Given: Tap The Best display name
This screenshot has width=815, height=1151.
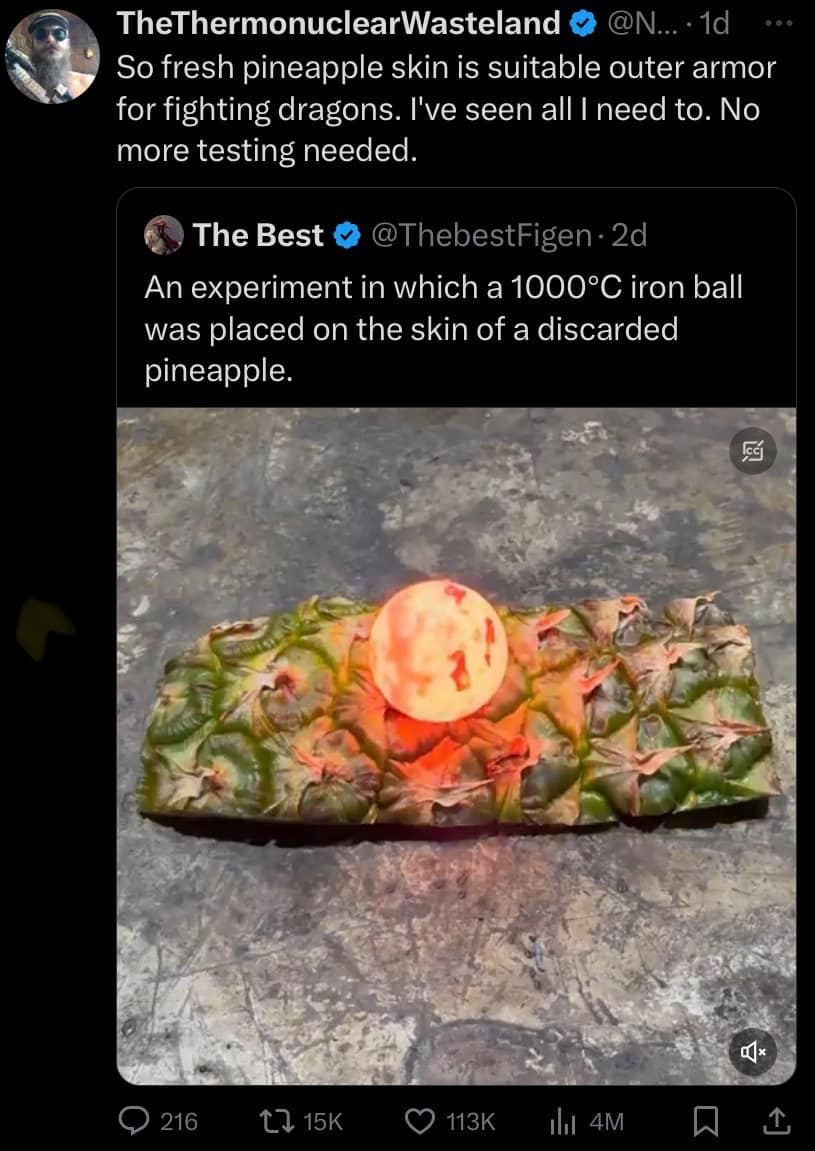Looking at the screenshot, I should [x=258, y=235].
